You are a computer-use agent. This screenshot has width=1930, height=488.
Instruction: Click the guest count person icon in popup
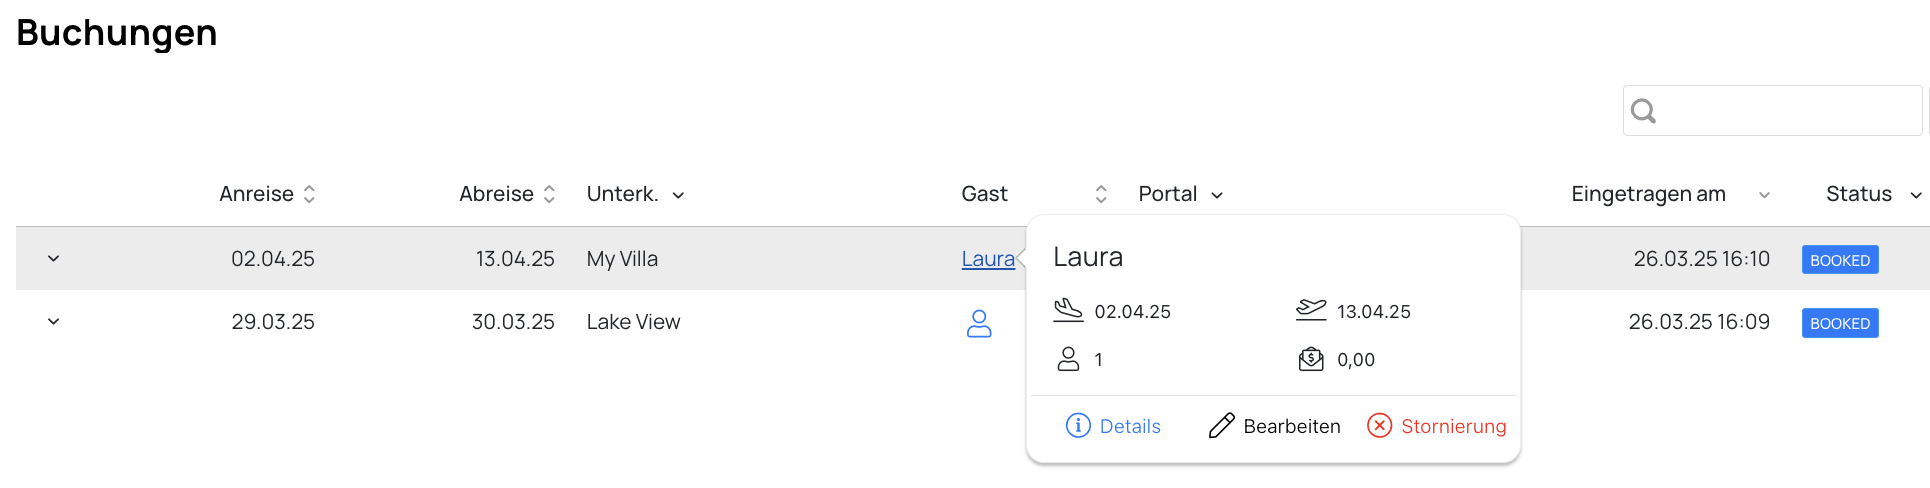click(x=1068, y=359)
